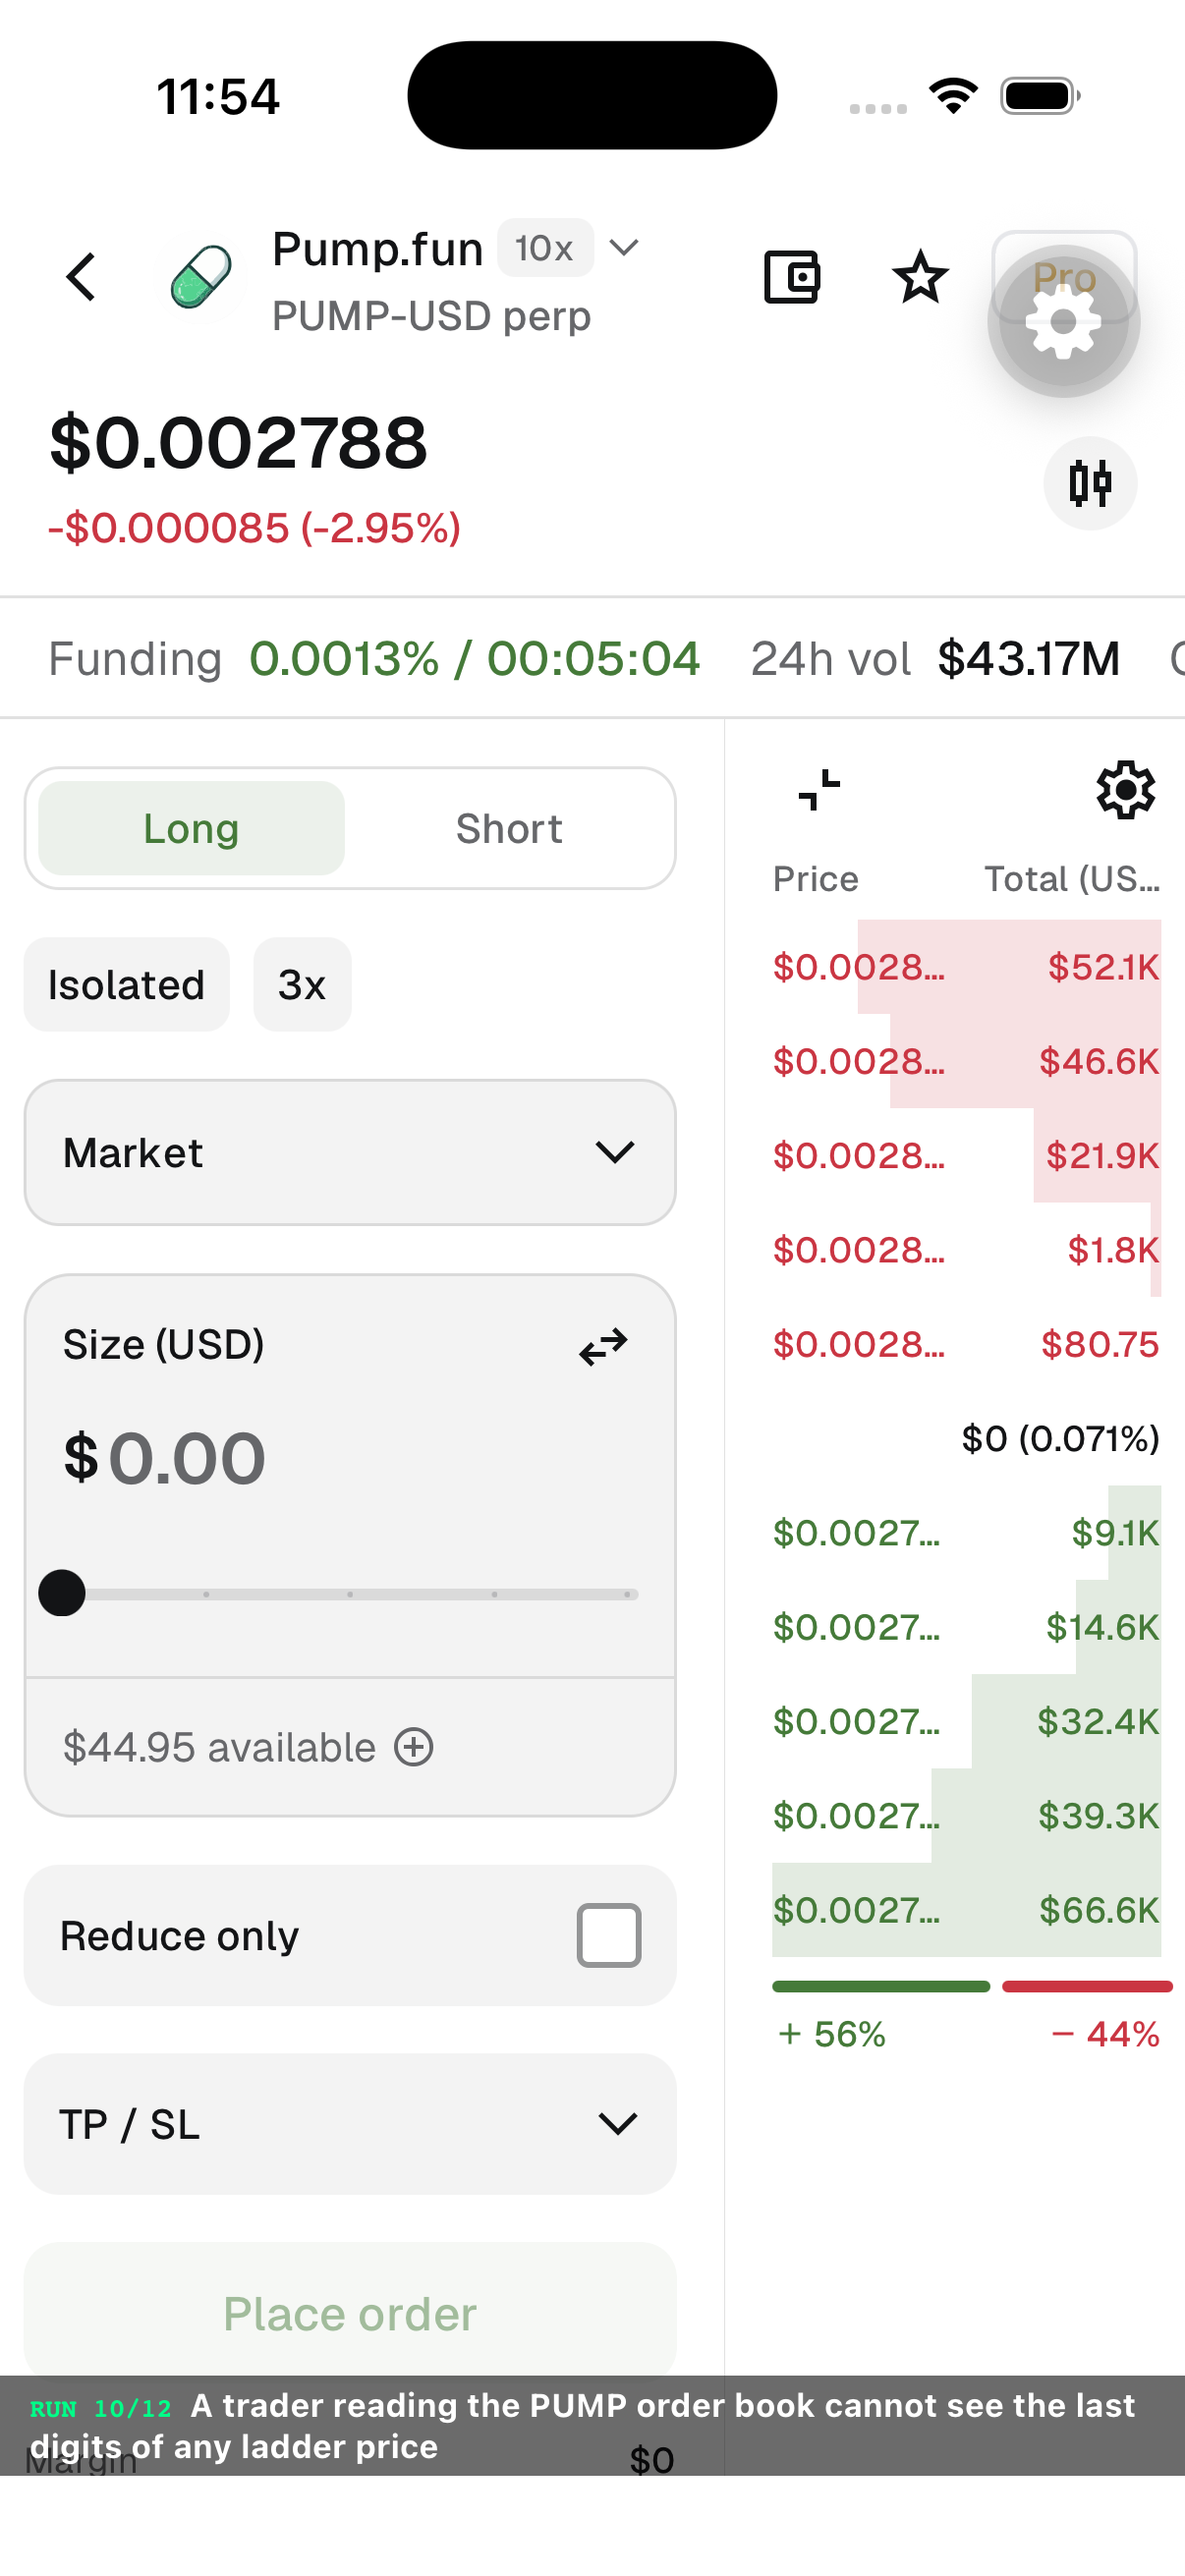1185x2576 pixels.
Task: Tap the PUMP-USD perp subtitle
Action: [431, 316]
